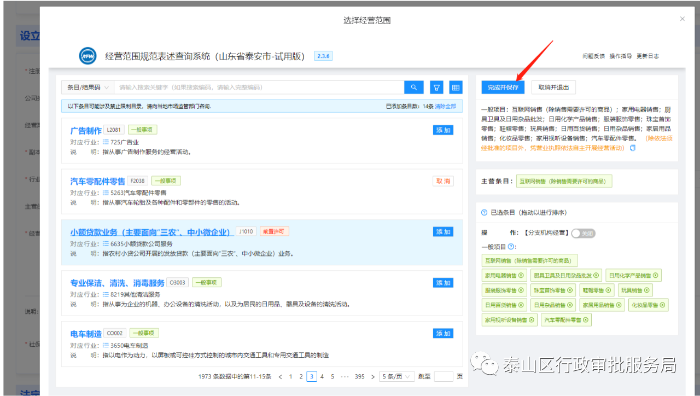Remove 化妆品零售 tag via x icon

[x=662, y=305]
